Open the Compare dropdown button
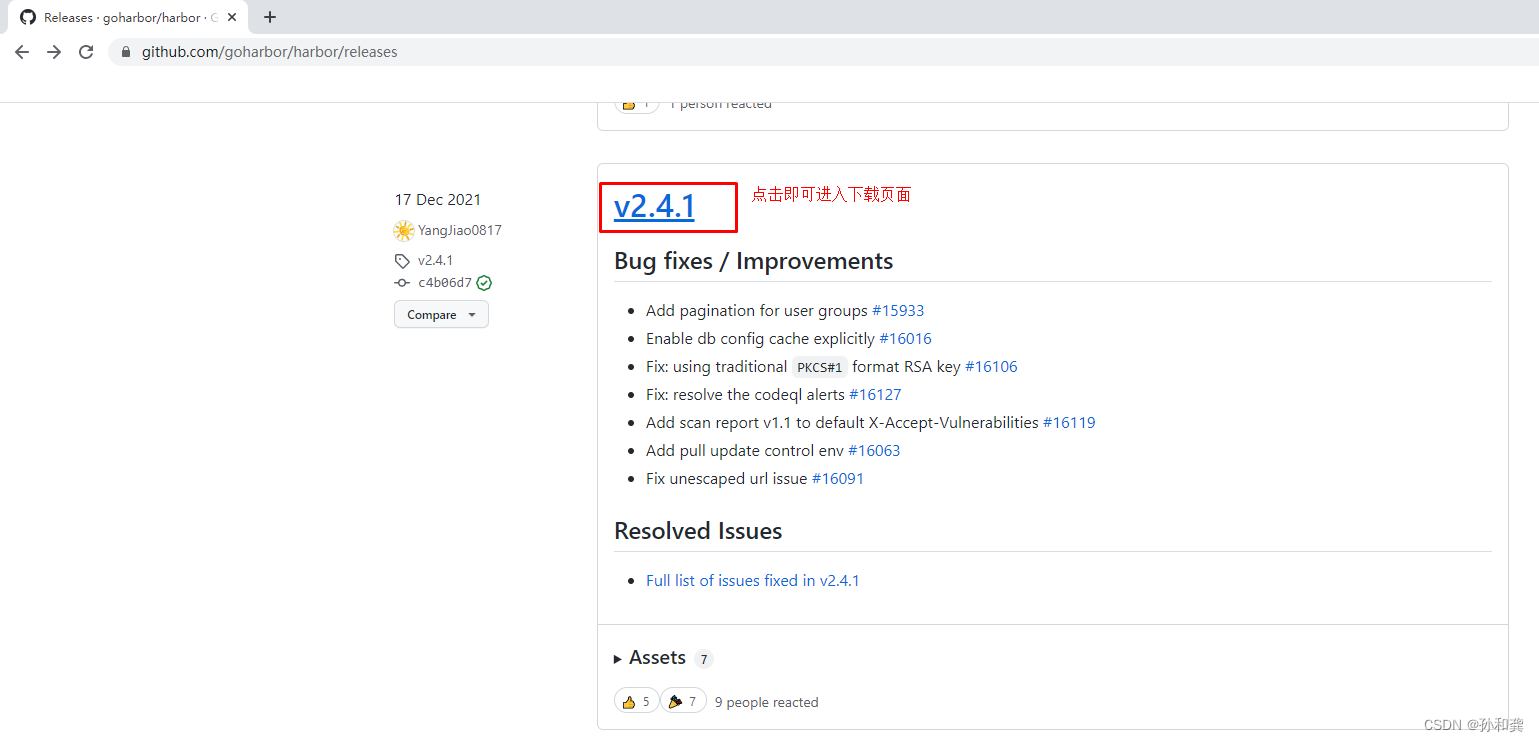Screen dimensions: 1539x742 441,314
